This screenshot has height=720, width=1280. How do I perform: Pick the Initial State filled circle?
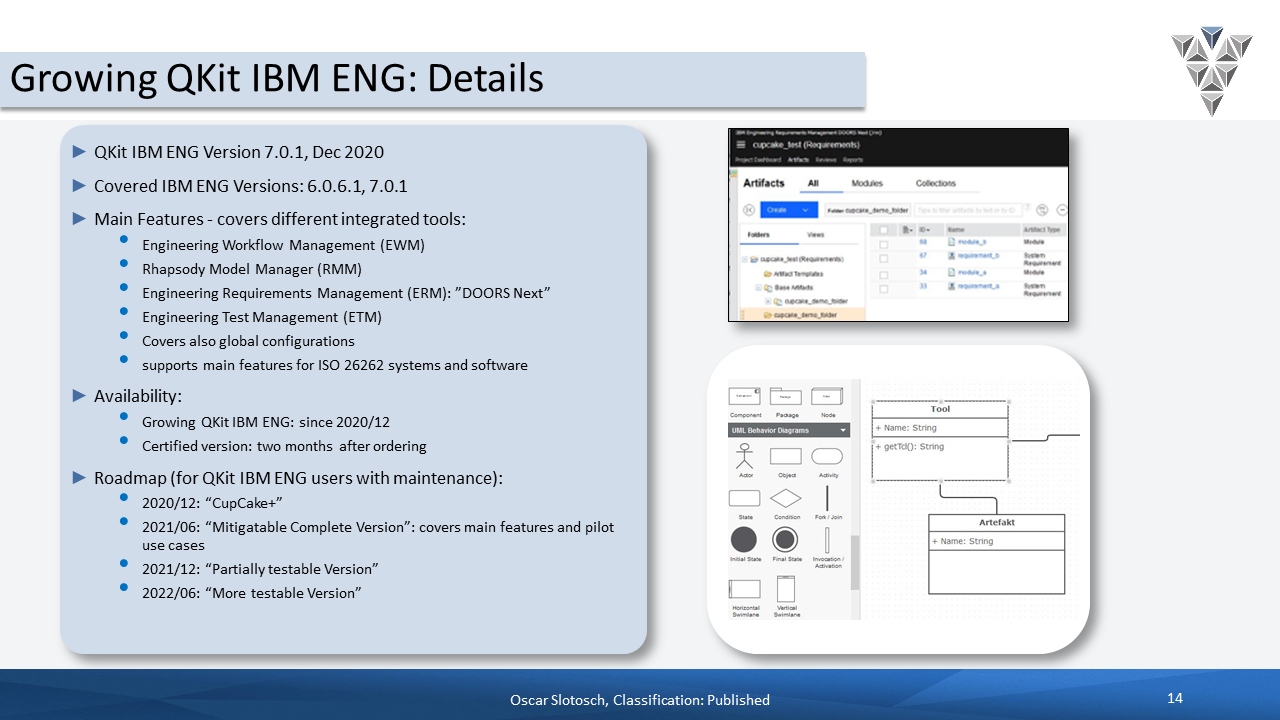pyautogui.click(x=745, y=540)
